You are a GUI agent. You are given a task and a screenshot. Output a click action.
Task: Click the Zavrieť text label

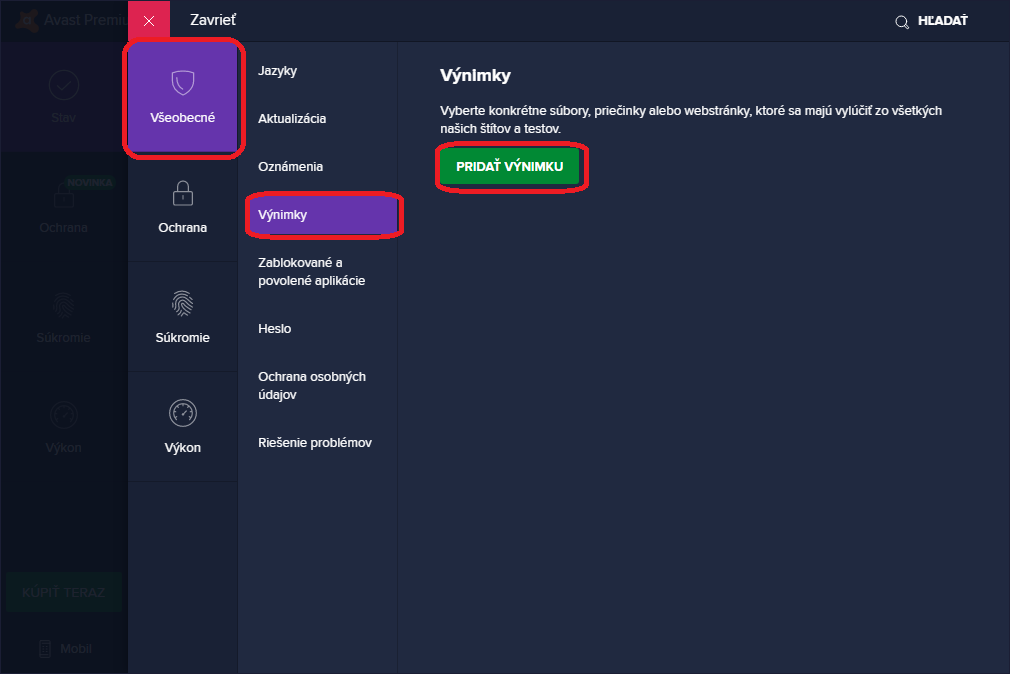213,20
